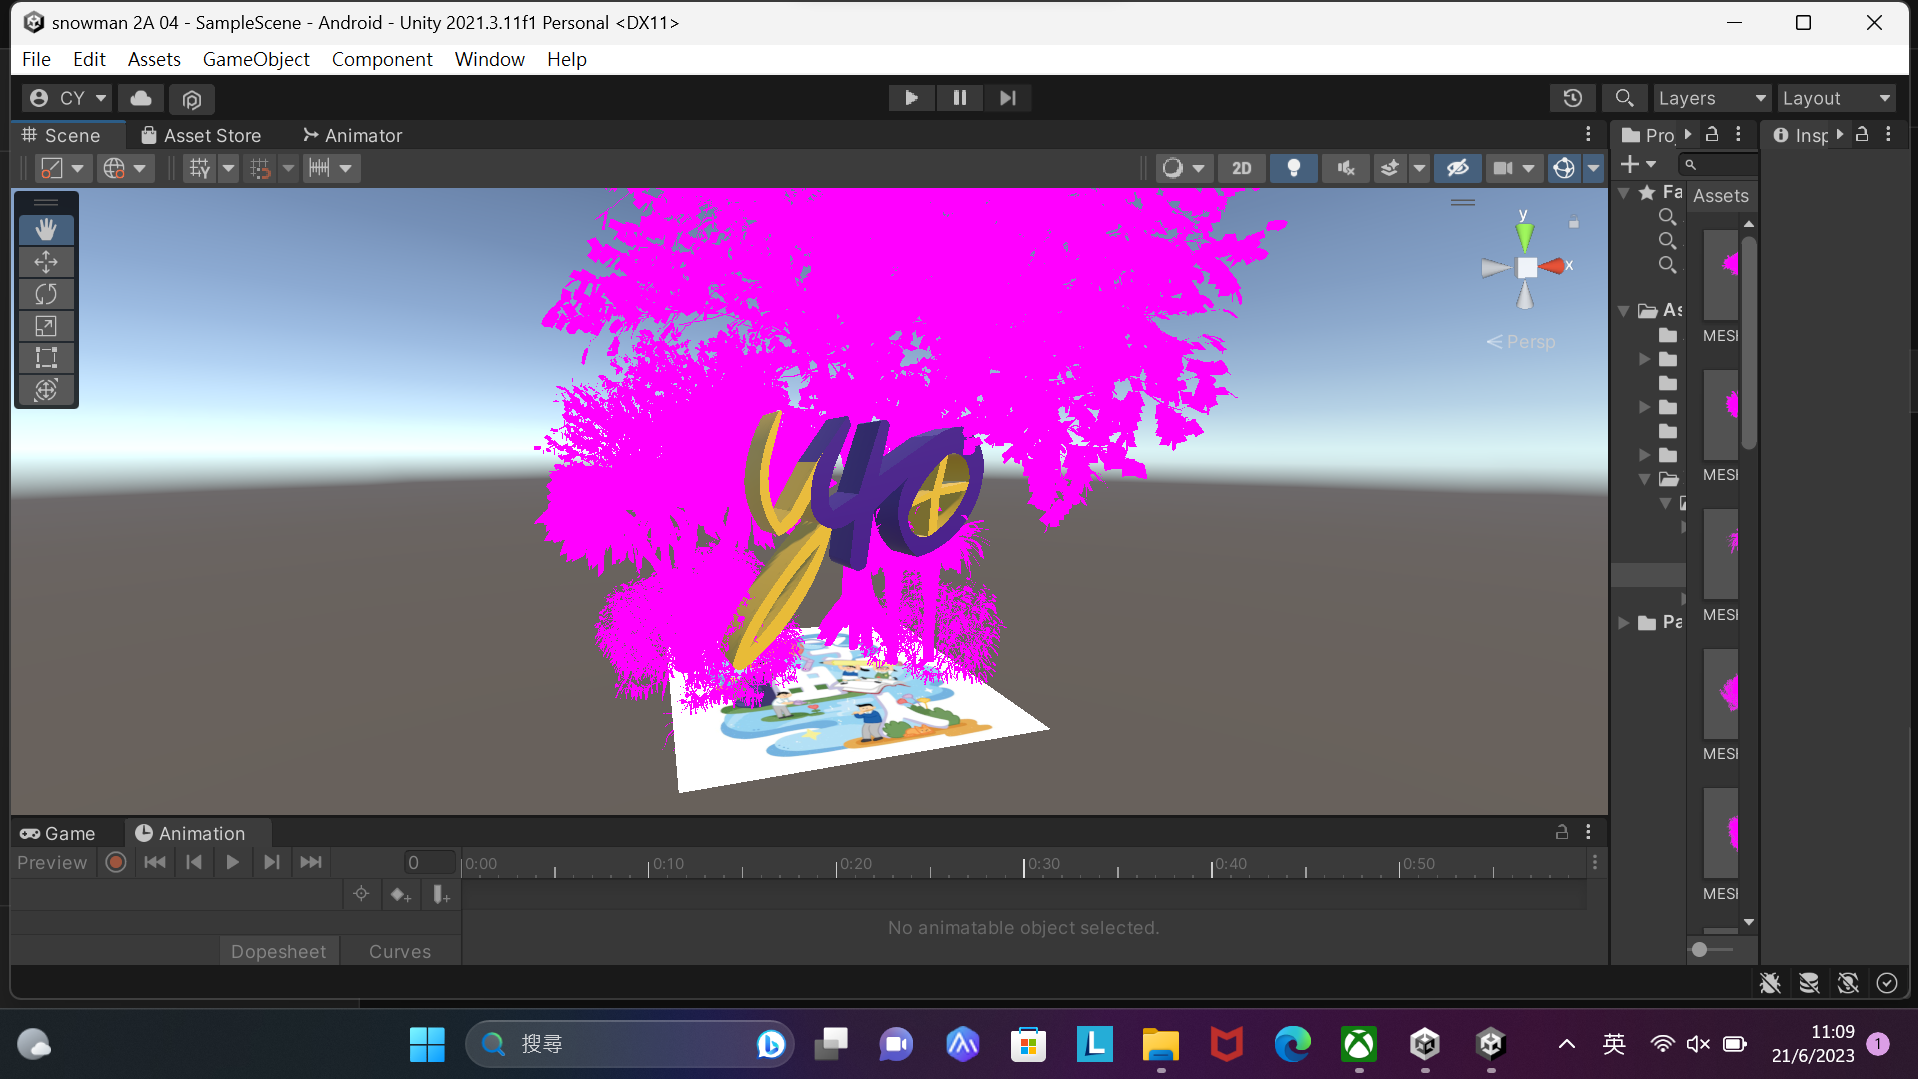Toggle animation record mode

pyautogui.click(x=116, y=863)
